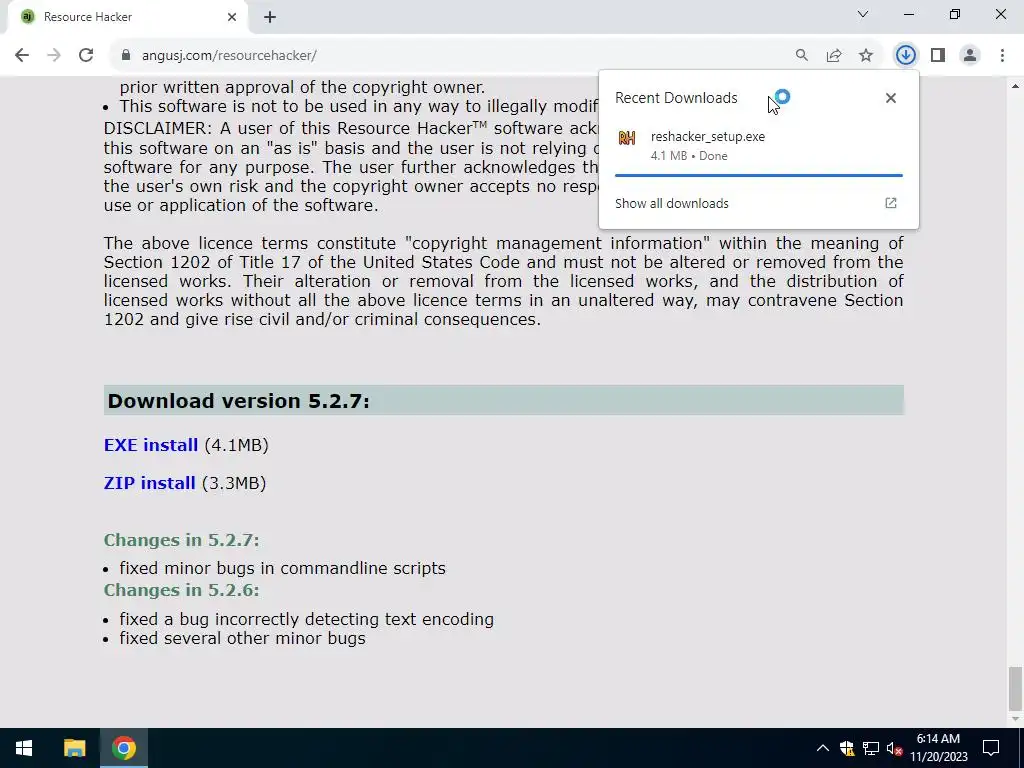The height and width of the screenshot is (768, 1024).
Task: Toggle the Chrome downloads toolbar icon
Action: pyautogui.click(x=905, y=56)
